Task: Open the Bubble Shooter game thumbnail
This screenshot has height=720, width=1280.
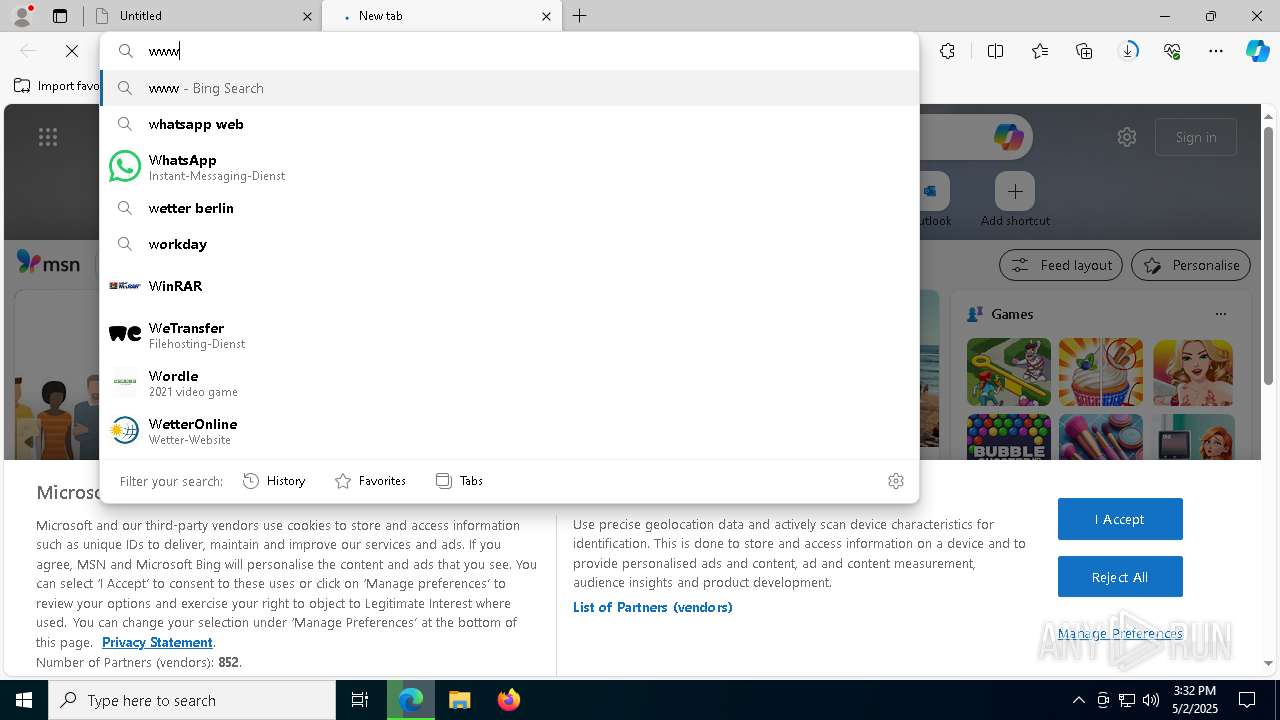Action: pyautogui.click(x=1009, y=437)
